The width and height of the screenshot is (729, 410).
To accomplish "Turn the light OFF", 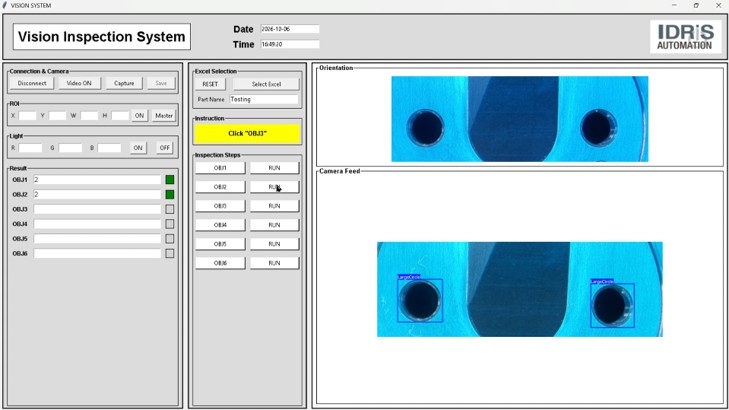I will point(165,148).
